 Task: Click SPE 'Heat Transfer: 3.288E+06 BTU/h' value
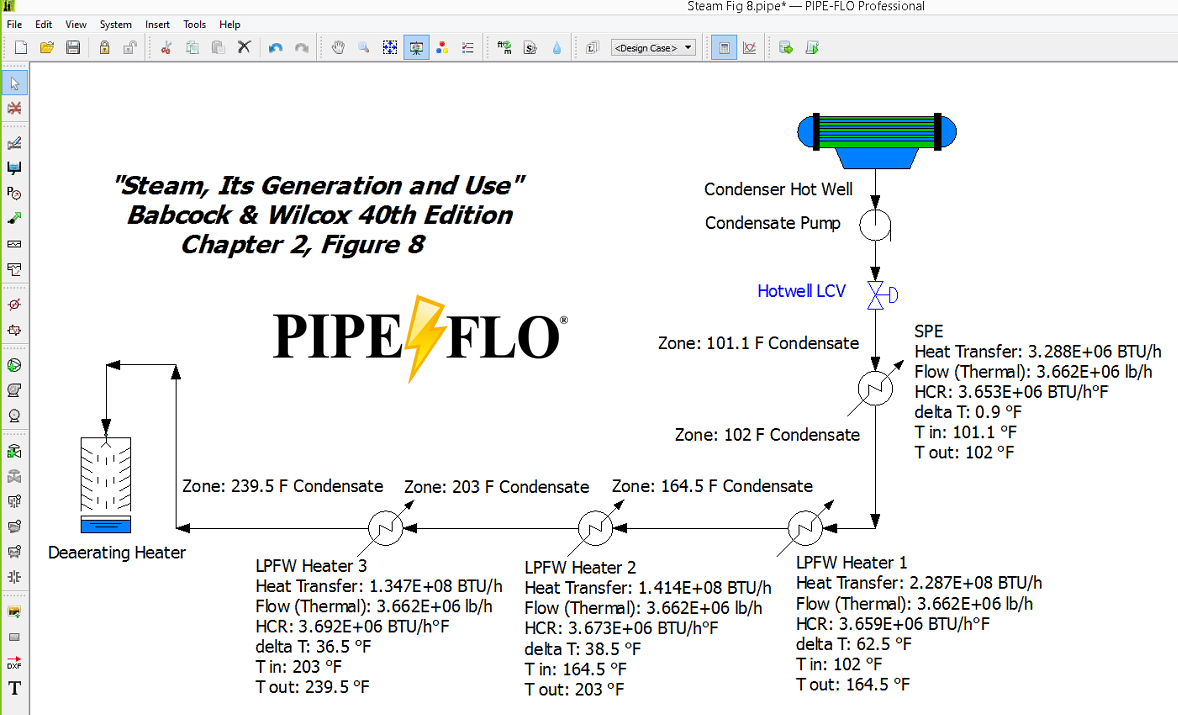pos(1038,351)
